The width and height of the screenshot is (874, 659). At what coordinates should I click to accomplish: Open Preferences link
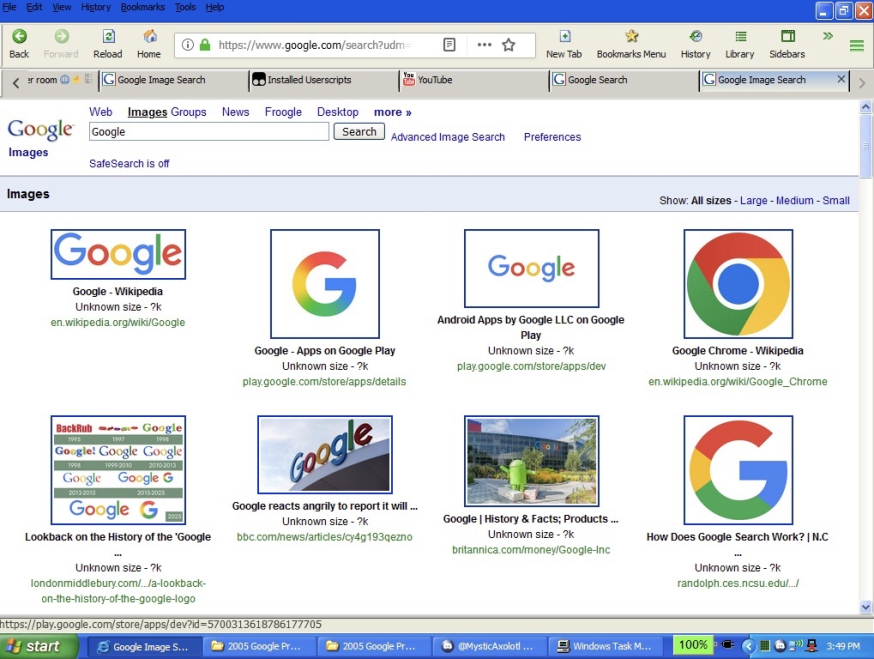[552, 137]
